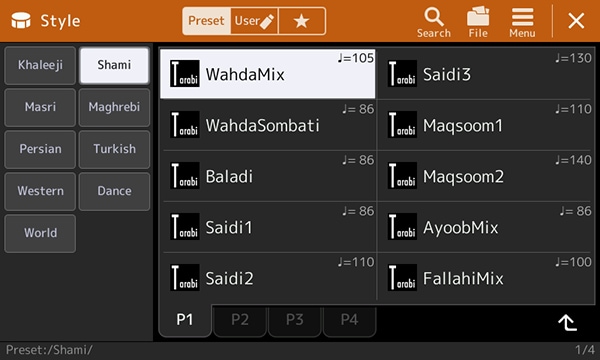Viewport: 600px width, 360px height.
Task: Go up one folder level arrow
Action: 567,323
